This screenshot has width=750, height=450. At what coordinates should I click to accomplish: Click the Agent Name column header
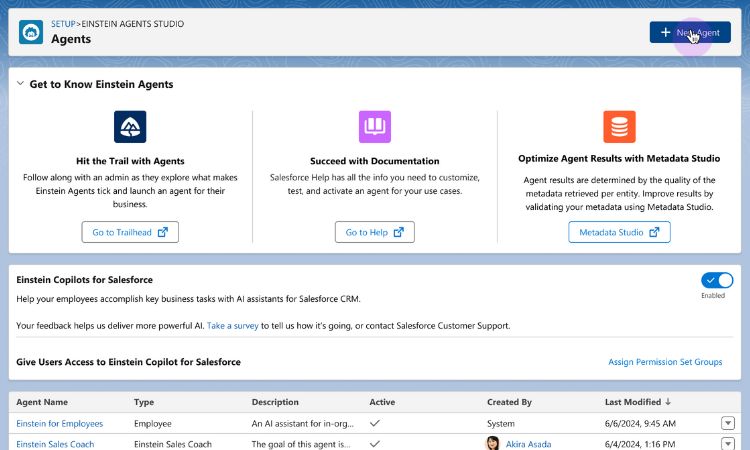tap(42, 402)
